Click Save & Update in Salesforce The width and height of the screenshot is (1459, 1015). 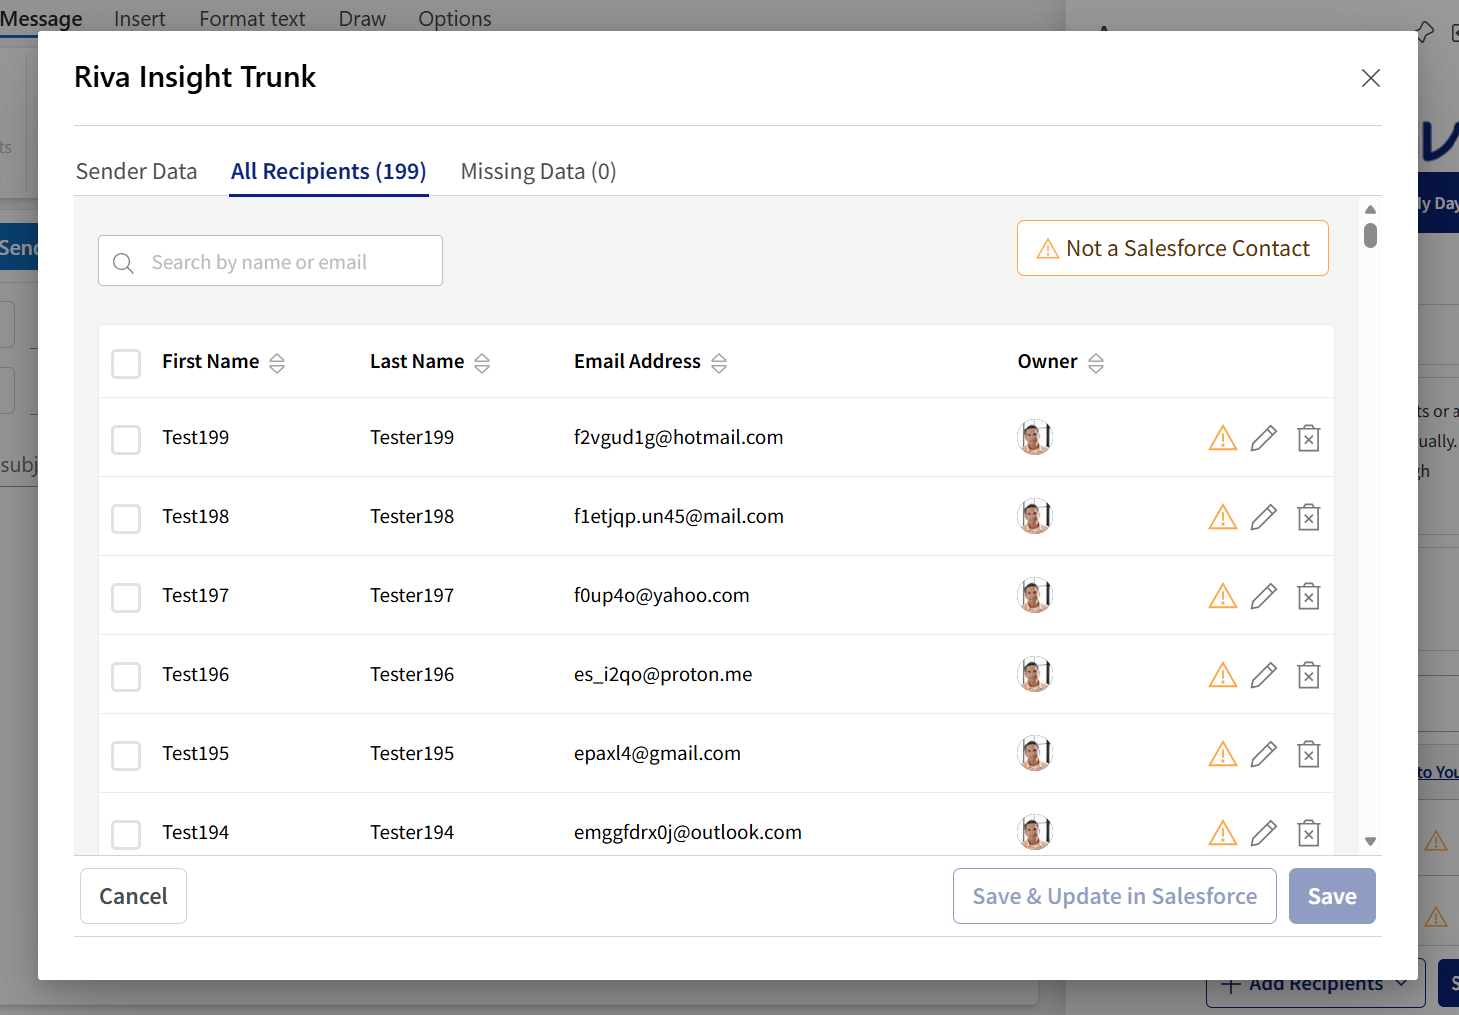pos(1115,896)
